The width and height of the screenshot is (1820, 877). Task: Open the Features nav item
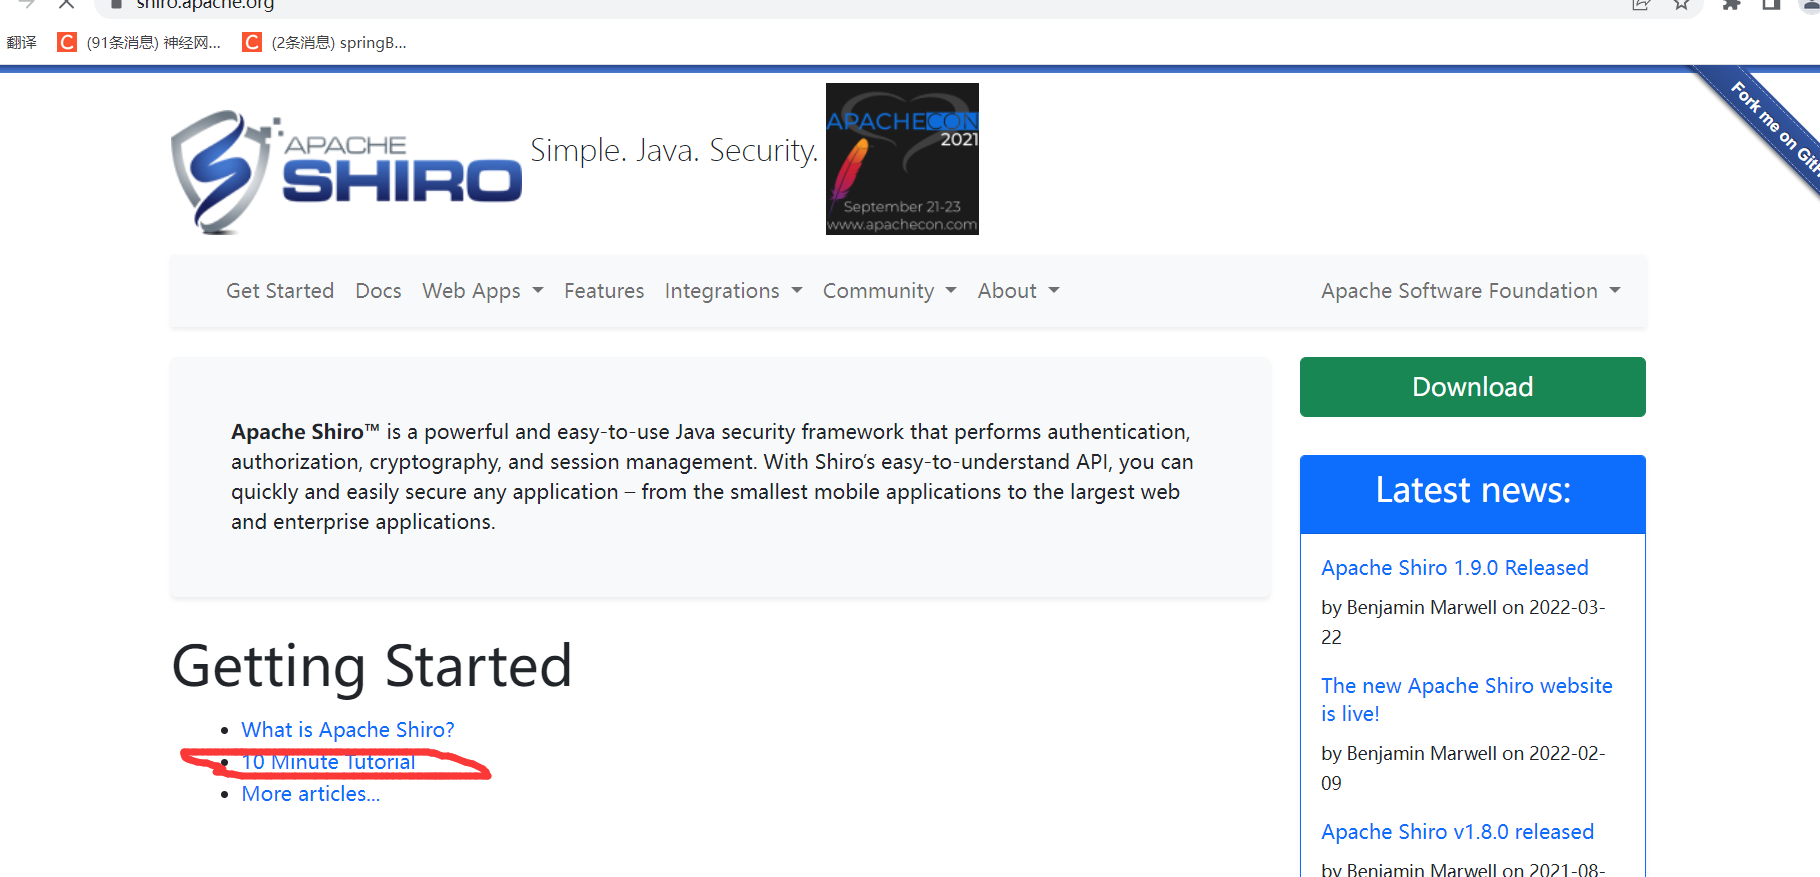pyautogui.click(x=604, y=291)
